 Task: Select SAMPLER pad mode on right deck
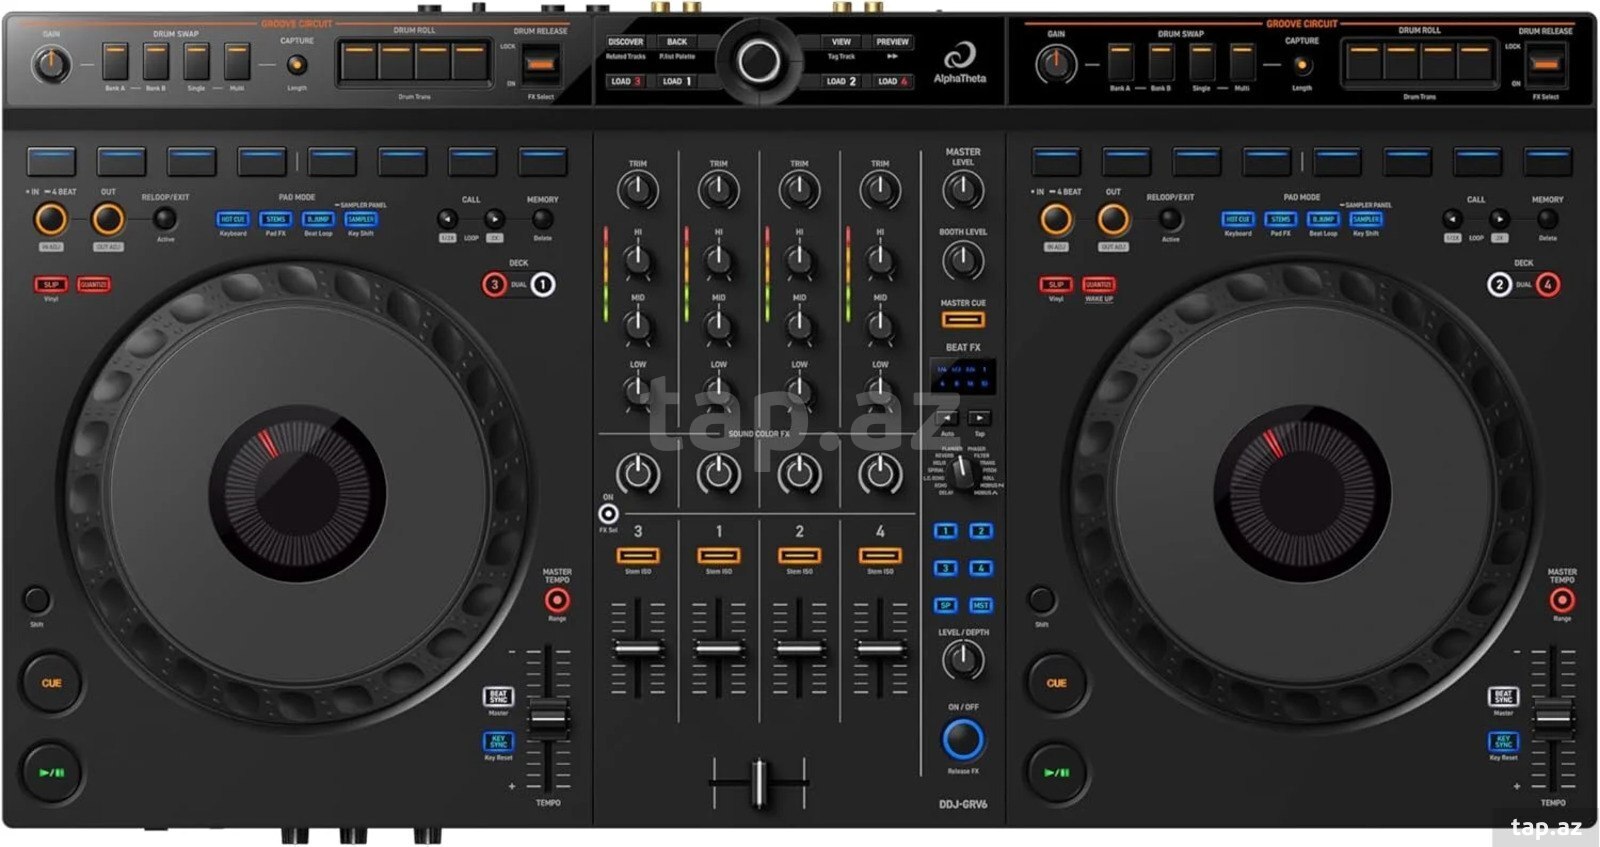(x=1366, y=219)
